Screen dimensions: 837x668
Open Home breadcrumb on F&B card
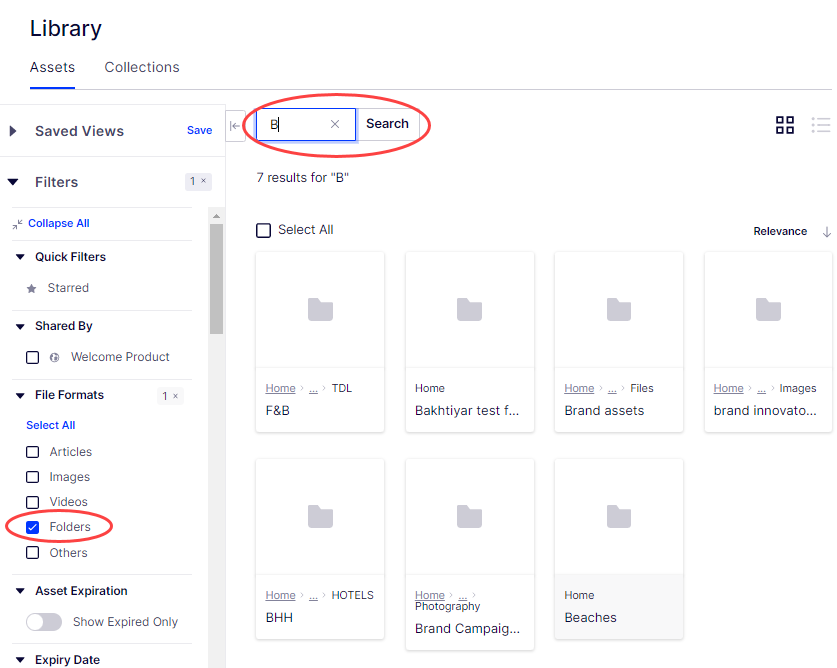point(280,388)
